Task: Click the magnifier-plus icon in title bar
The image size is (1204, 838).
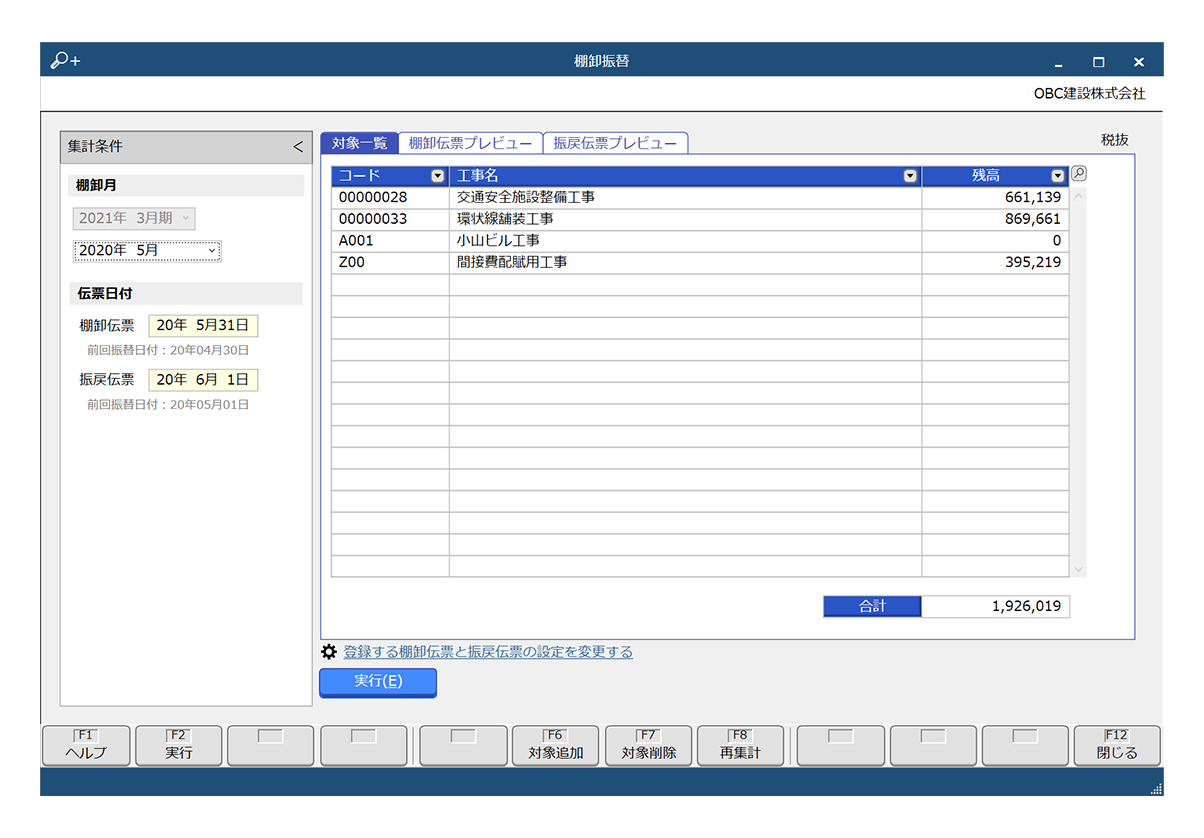Action: tap(65, 61)
